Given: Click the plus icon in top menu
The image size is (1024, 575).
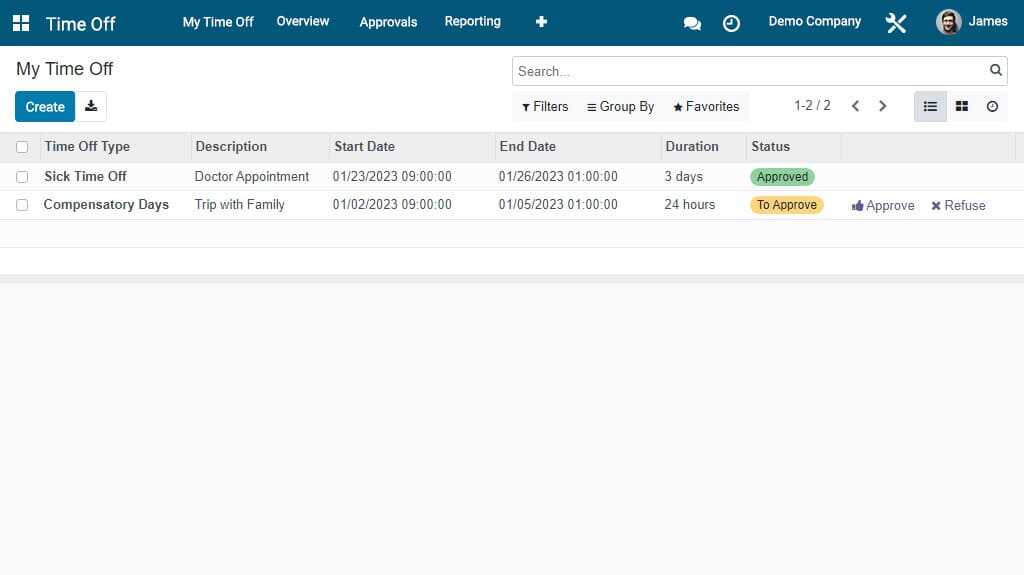Looking at the screenshot, I should tap(541, 22).
